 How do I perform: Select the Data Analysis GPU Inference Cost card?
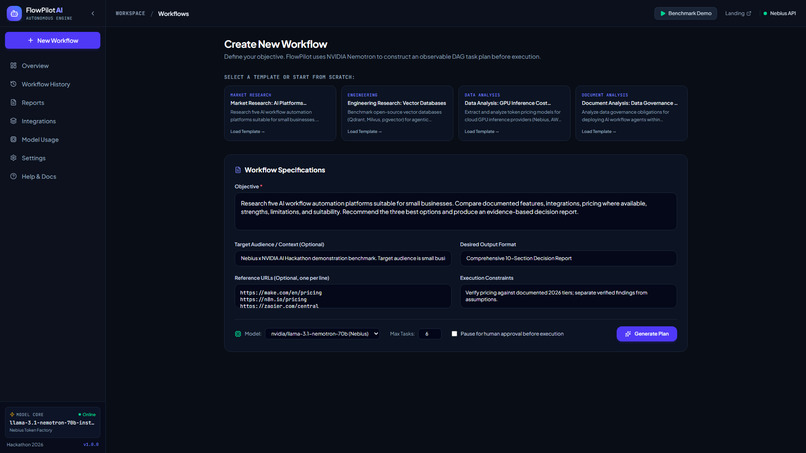515,113
